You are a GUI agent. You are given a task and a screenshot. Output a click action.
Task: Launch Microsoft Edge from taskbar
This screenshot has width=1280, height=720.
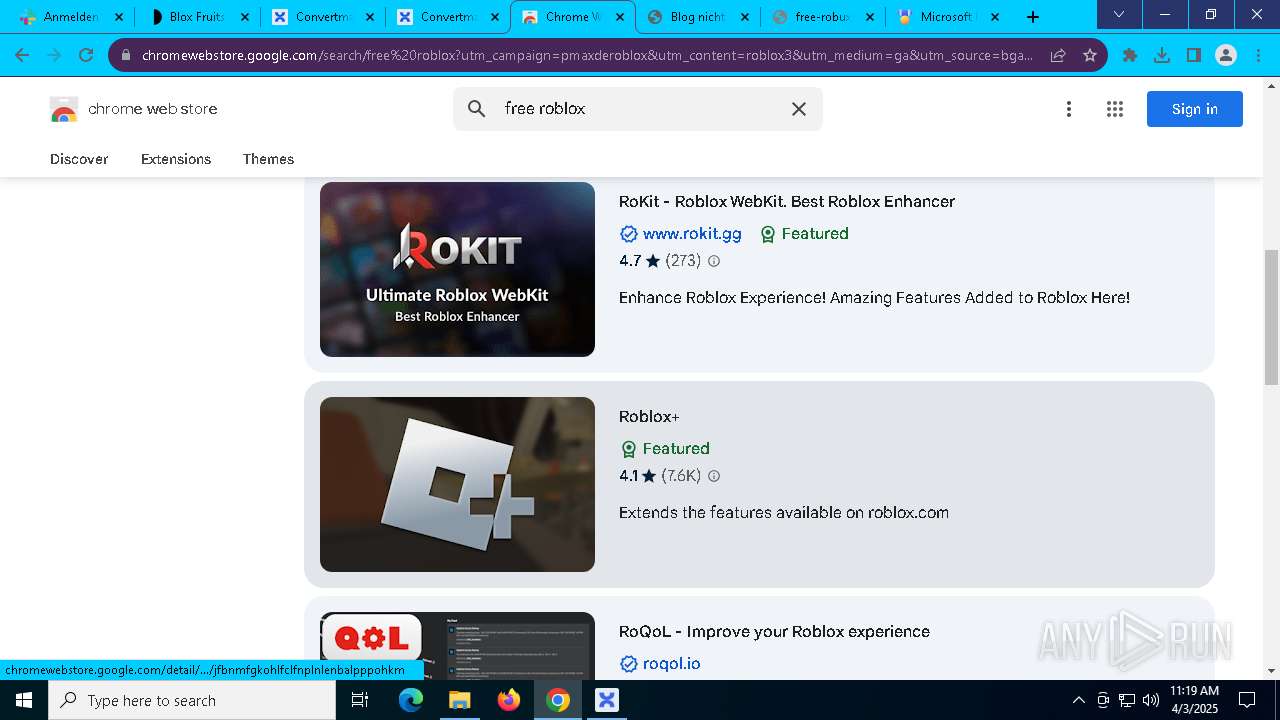pyautogui.click(x=411, y=700)
